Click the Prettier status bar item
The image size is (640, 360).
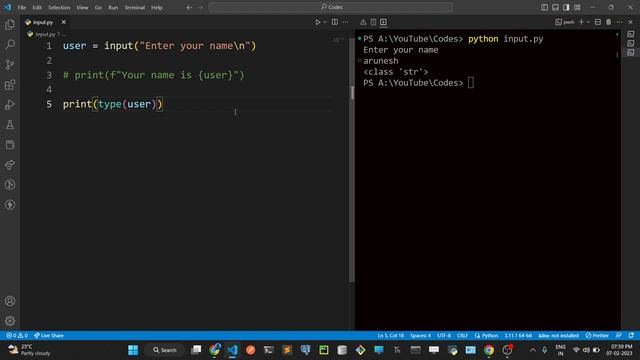pos(597,336)
